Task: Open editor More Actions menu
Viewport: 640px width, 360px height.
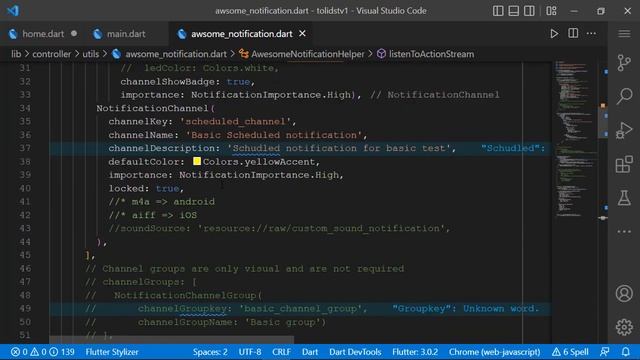Action: (591, 33)
